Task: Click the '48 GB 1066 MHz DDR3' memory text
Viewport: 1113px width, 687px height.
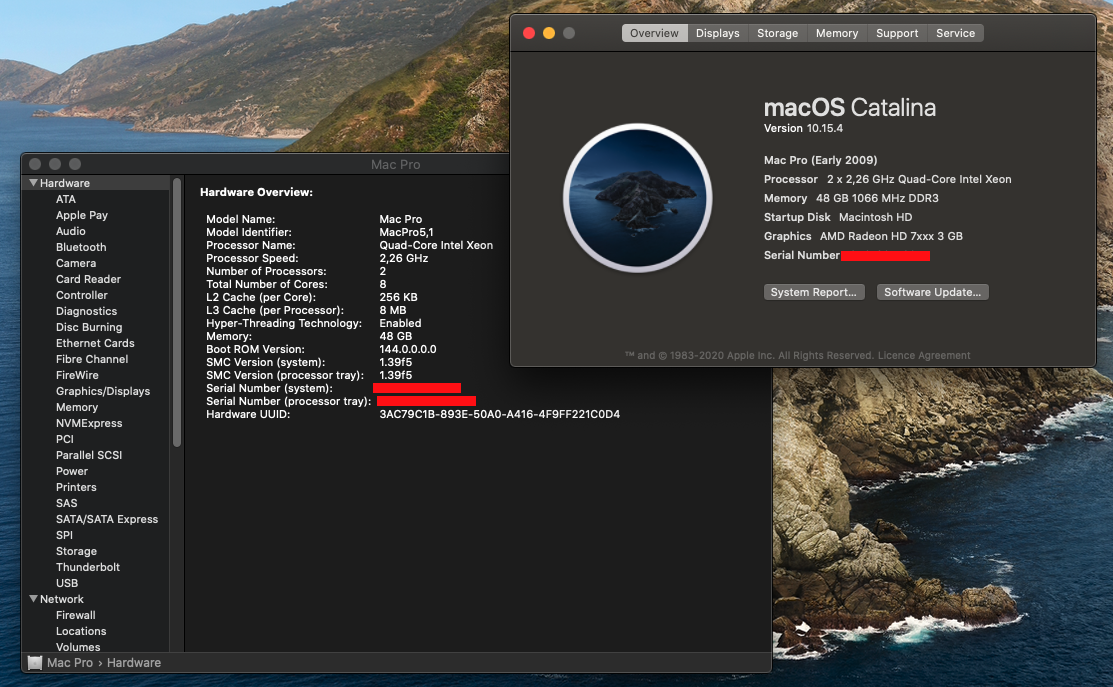Action: point(877,199)
